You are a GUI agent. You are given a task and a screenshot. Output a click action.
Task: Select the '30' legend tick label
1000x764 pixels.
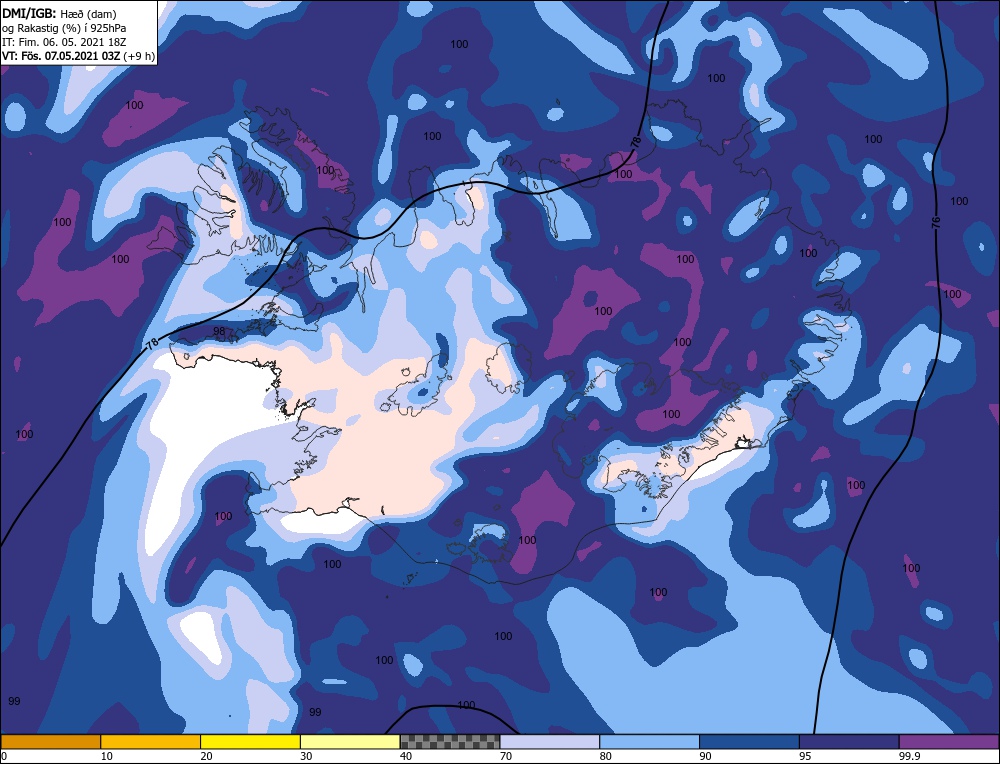tap(306, 756)
